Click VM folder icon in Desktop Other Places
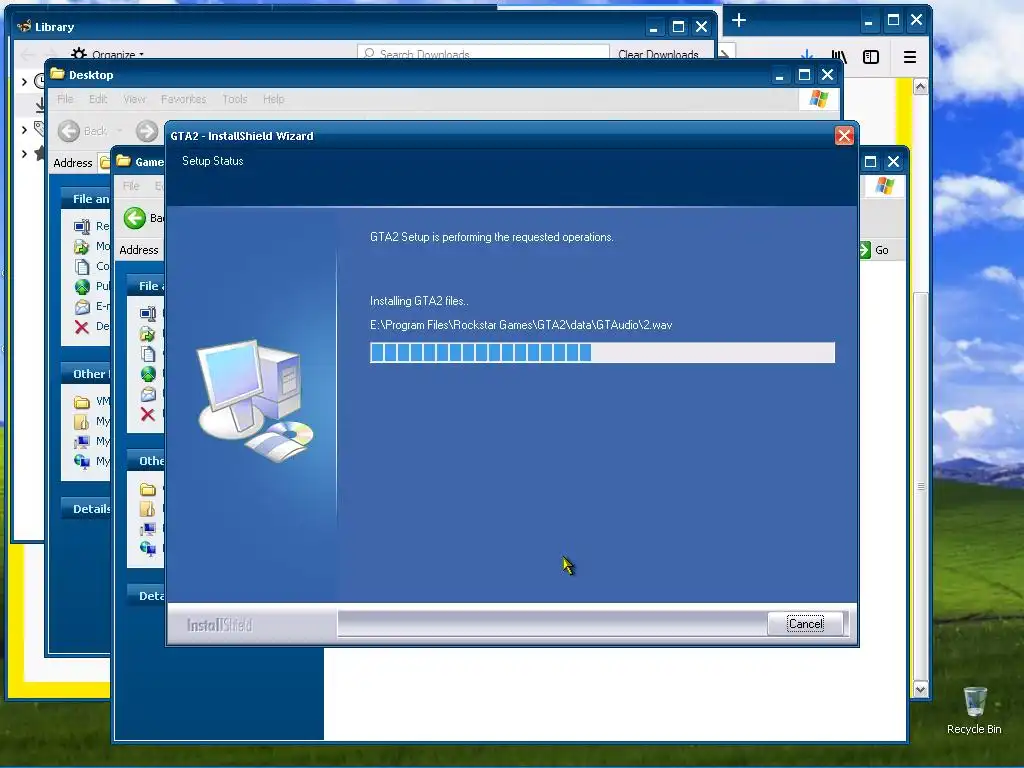 point(82,401)
